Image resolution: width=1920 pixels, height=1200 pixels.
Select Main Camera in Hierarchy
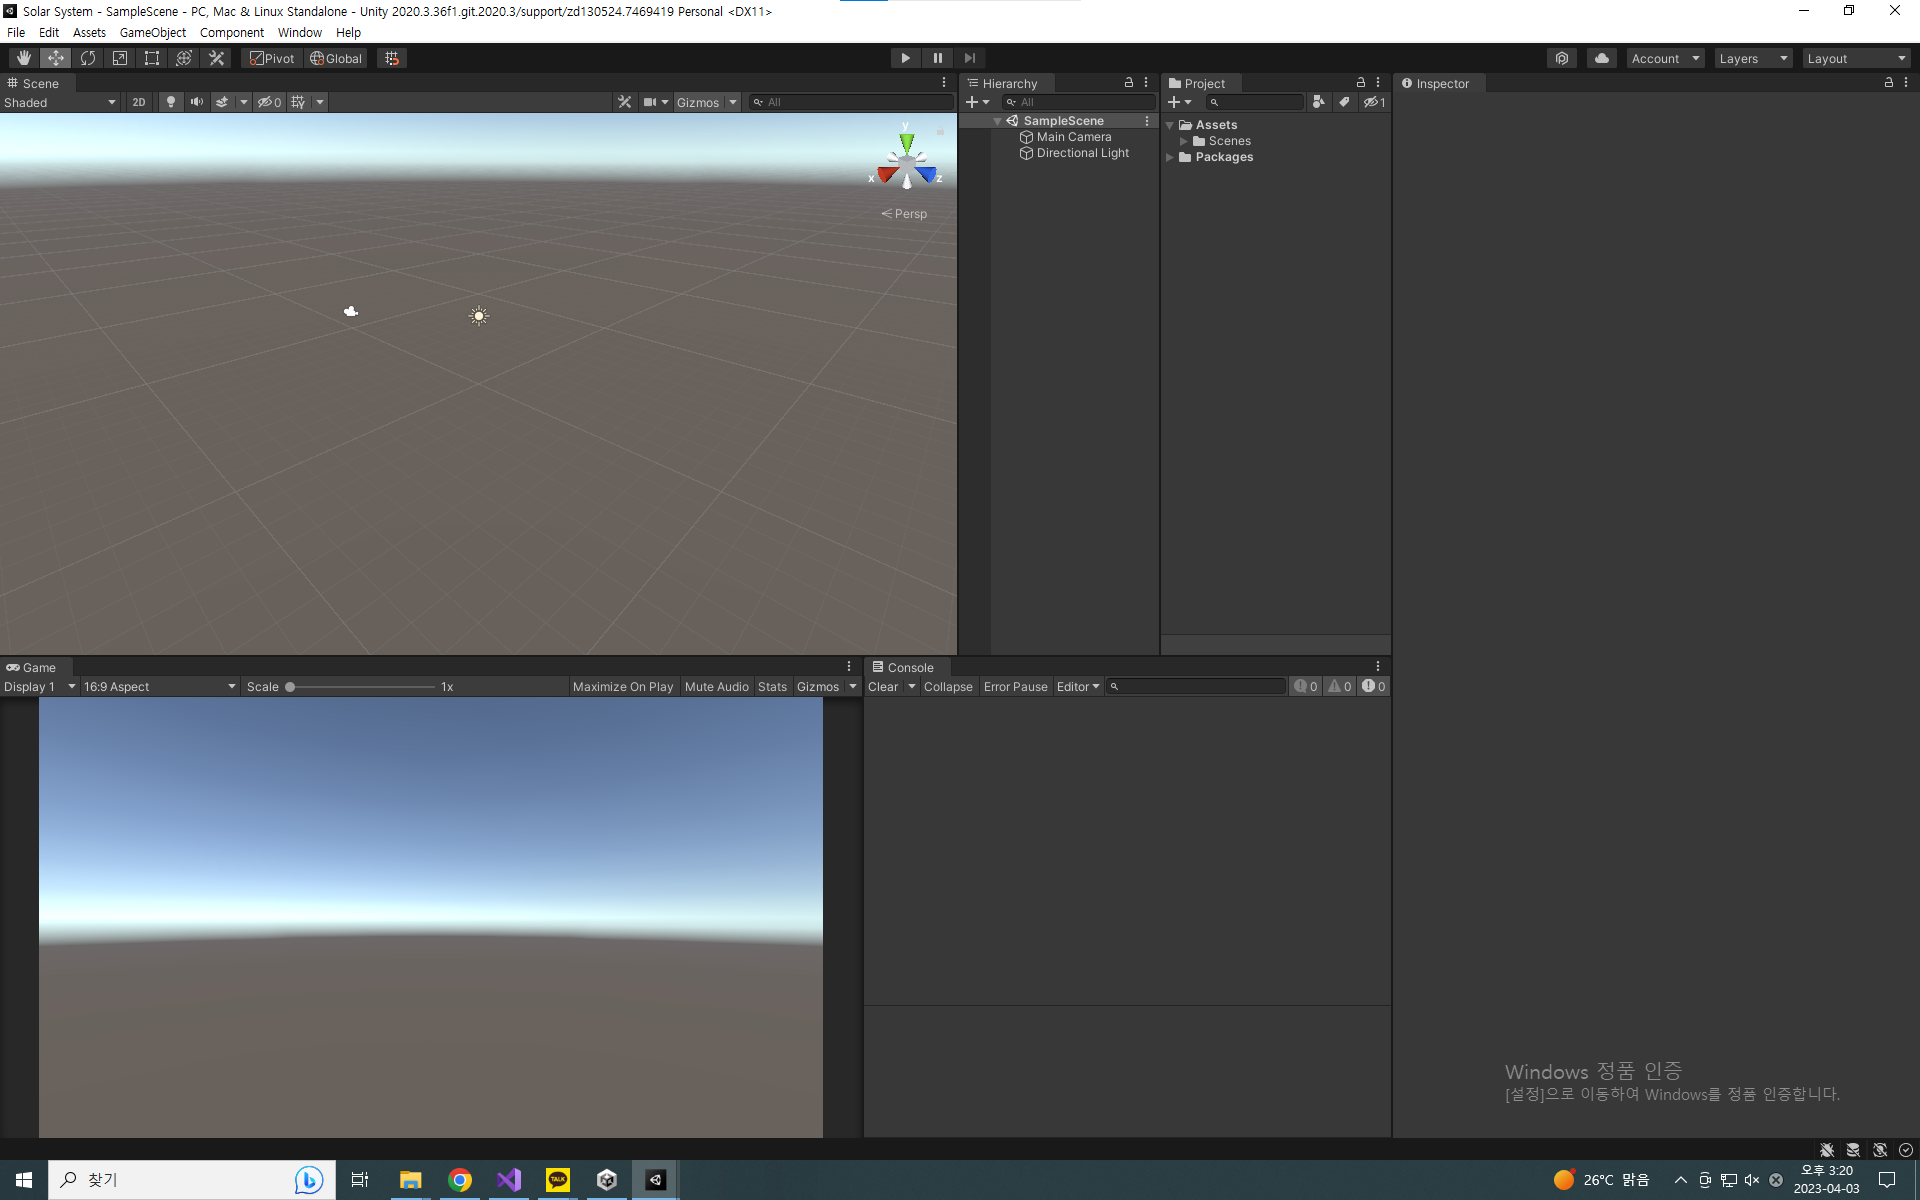1073,137
